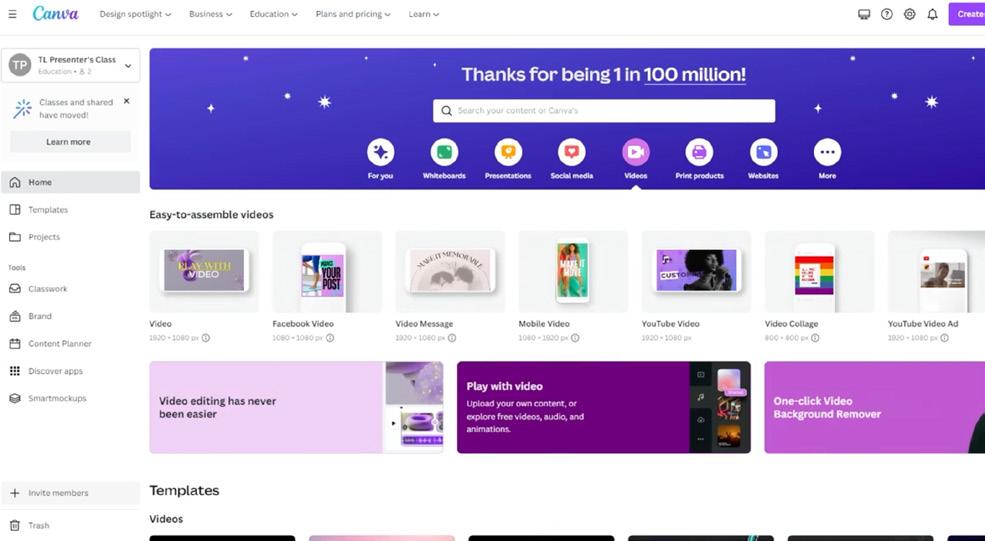Click the info icon under Mobile Video
Image resolution: width=985 pixels, height=541 pixels.
tap(575, 338)
